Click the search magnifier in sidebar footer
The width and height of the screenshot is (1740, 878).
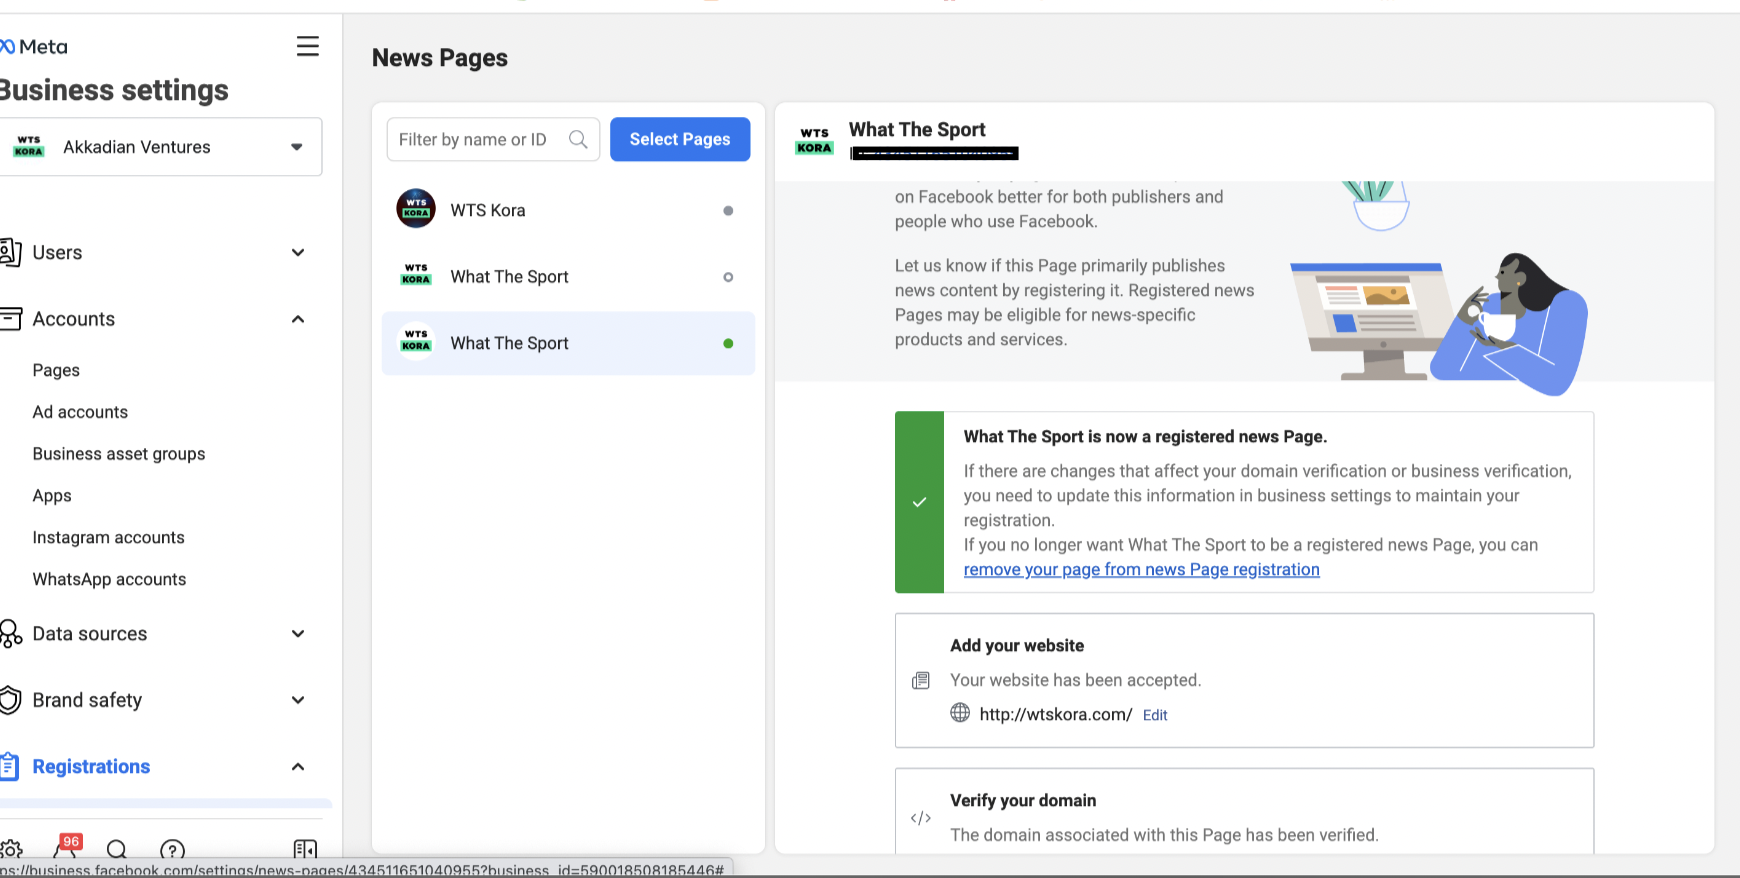[117, 850]
